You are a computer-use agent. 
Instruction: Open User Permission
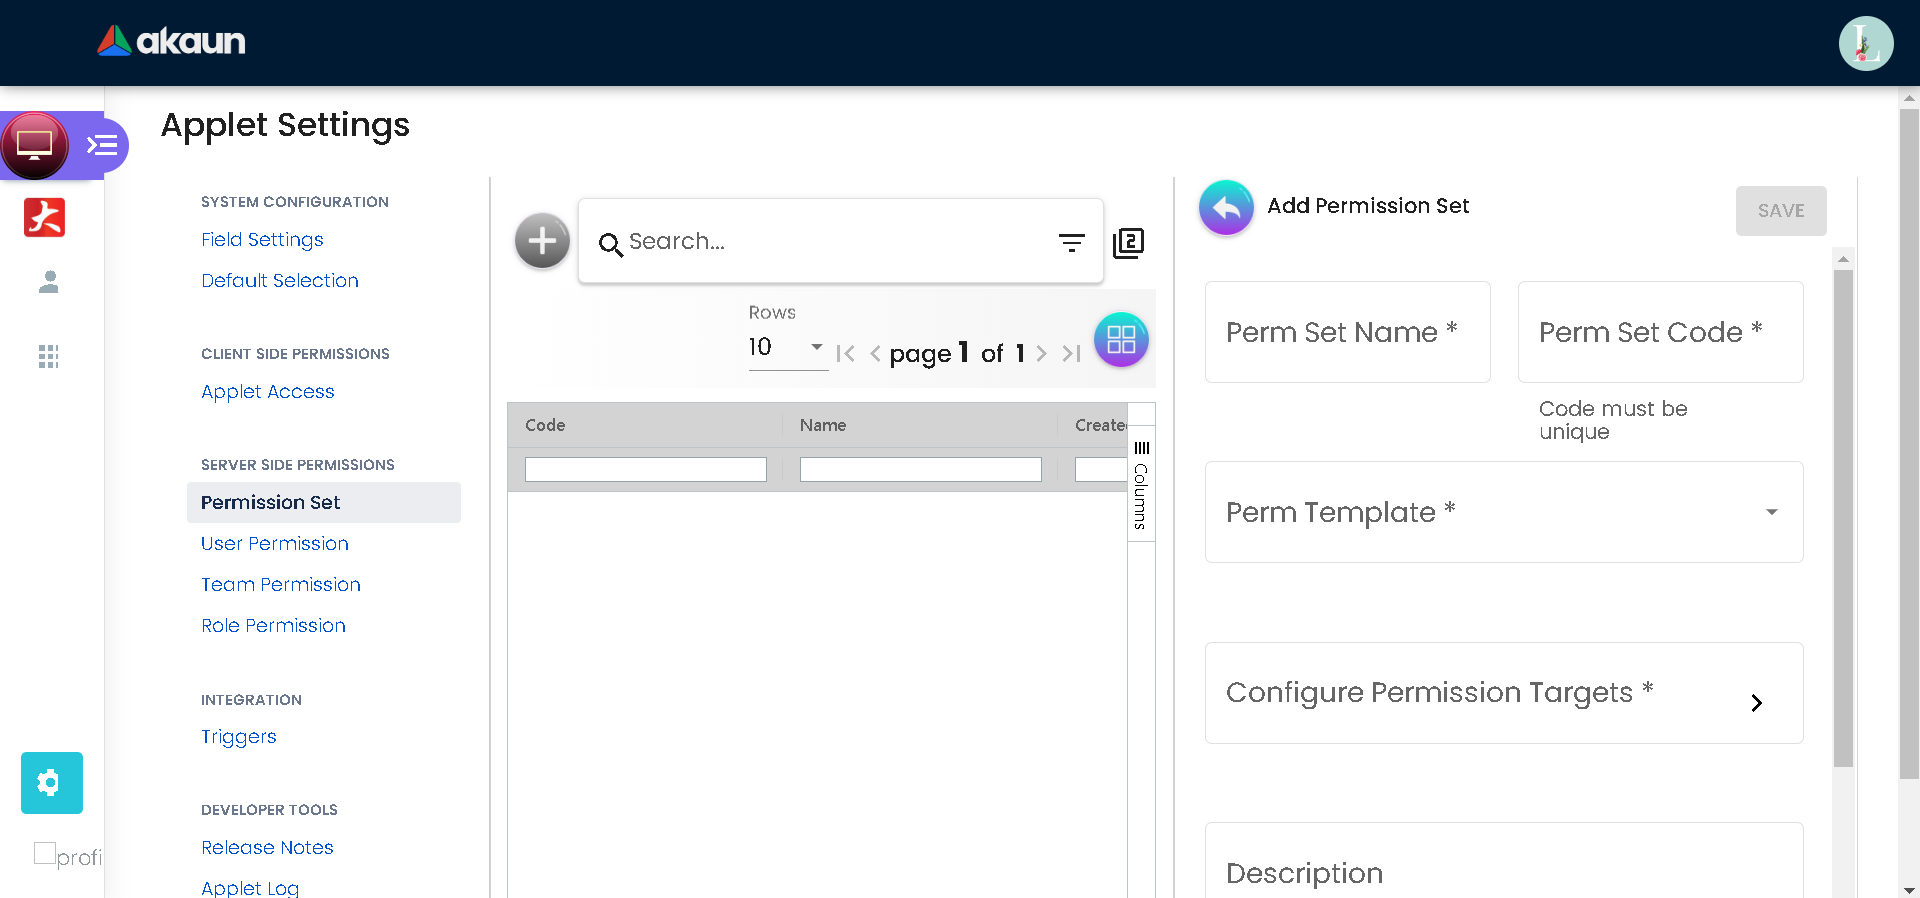[x=275, y=544]
